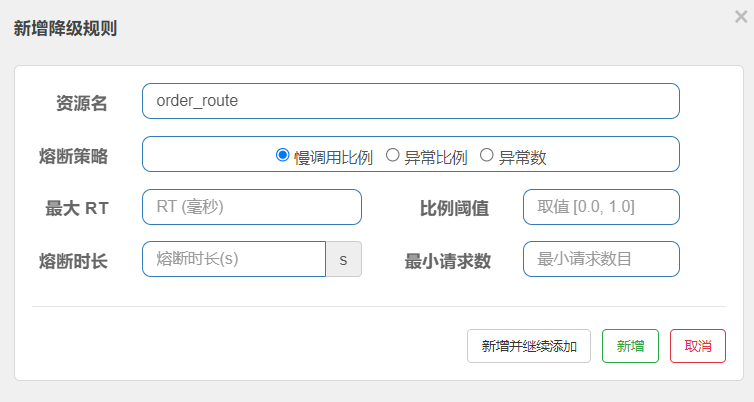Click the 最小请求数 input field
754x402 pixels.
tap(600, 259)
